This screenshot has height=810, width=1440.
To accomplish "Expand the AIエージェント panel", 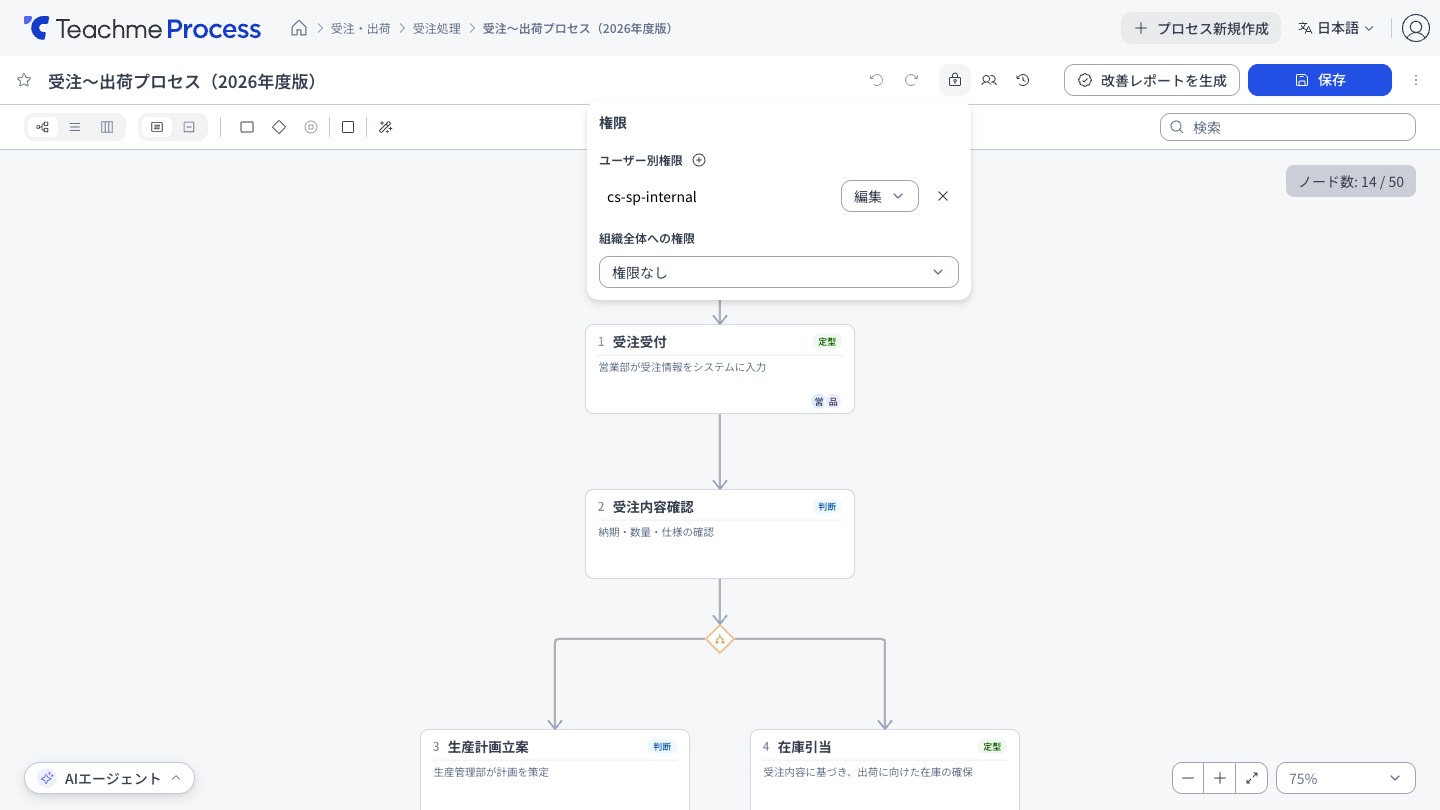I will pos(110,778).
